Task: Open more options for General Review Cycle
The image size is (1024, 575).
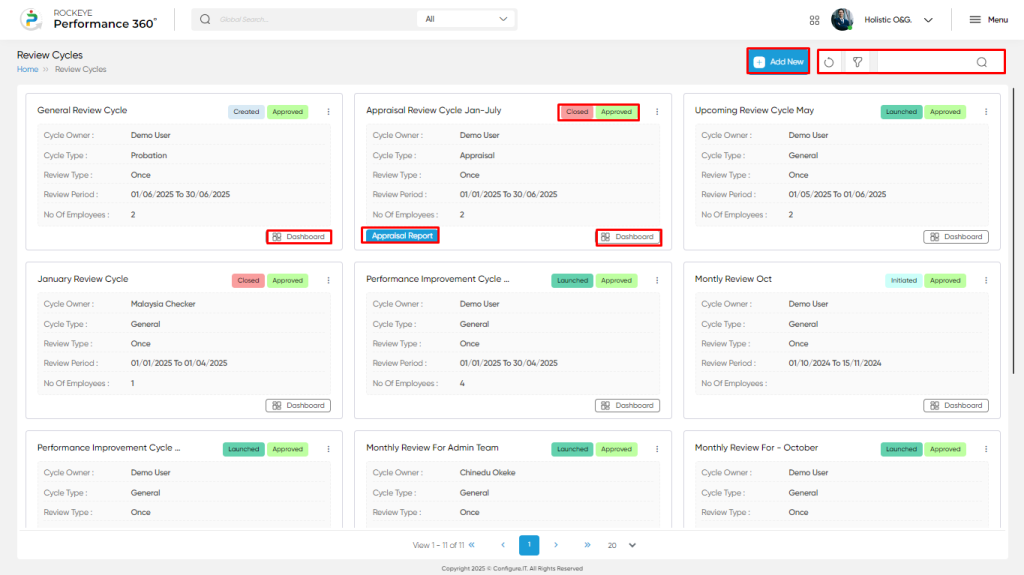Action: click(328, 112)
